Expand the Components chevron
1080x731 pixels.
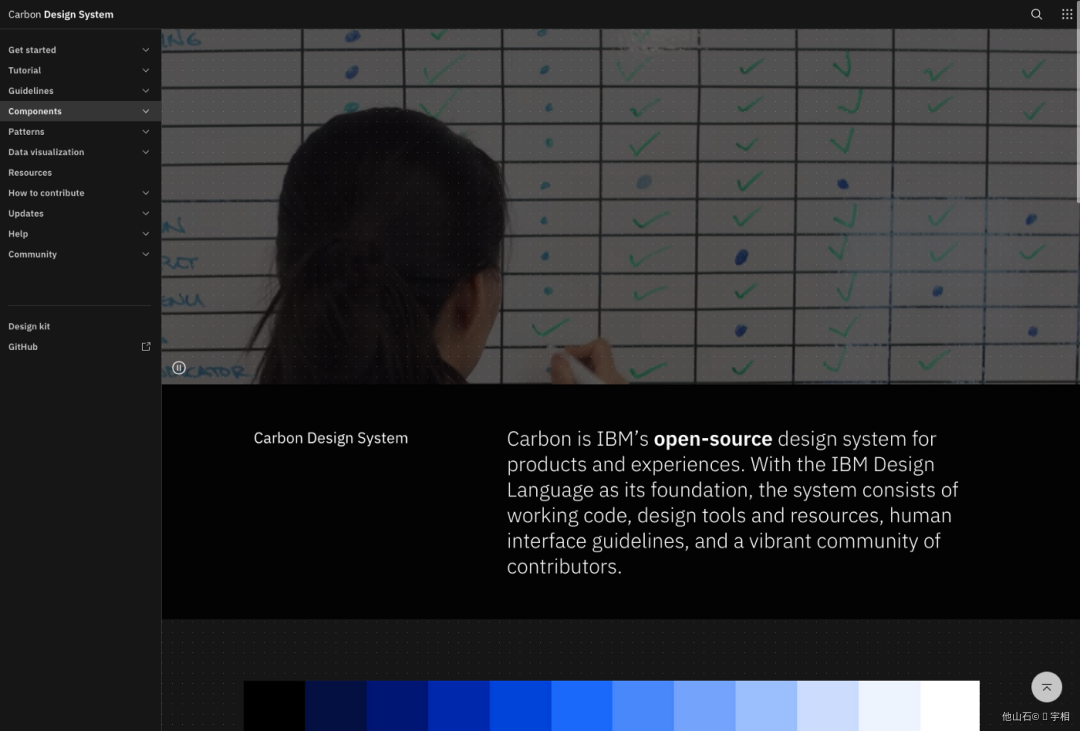click(x=145, y=111)
